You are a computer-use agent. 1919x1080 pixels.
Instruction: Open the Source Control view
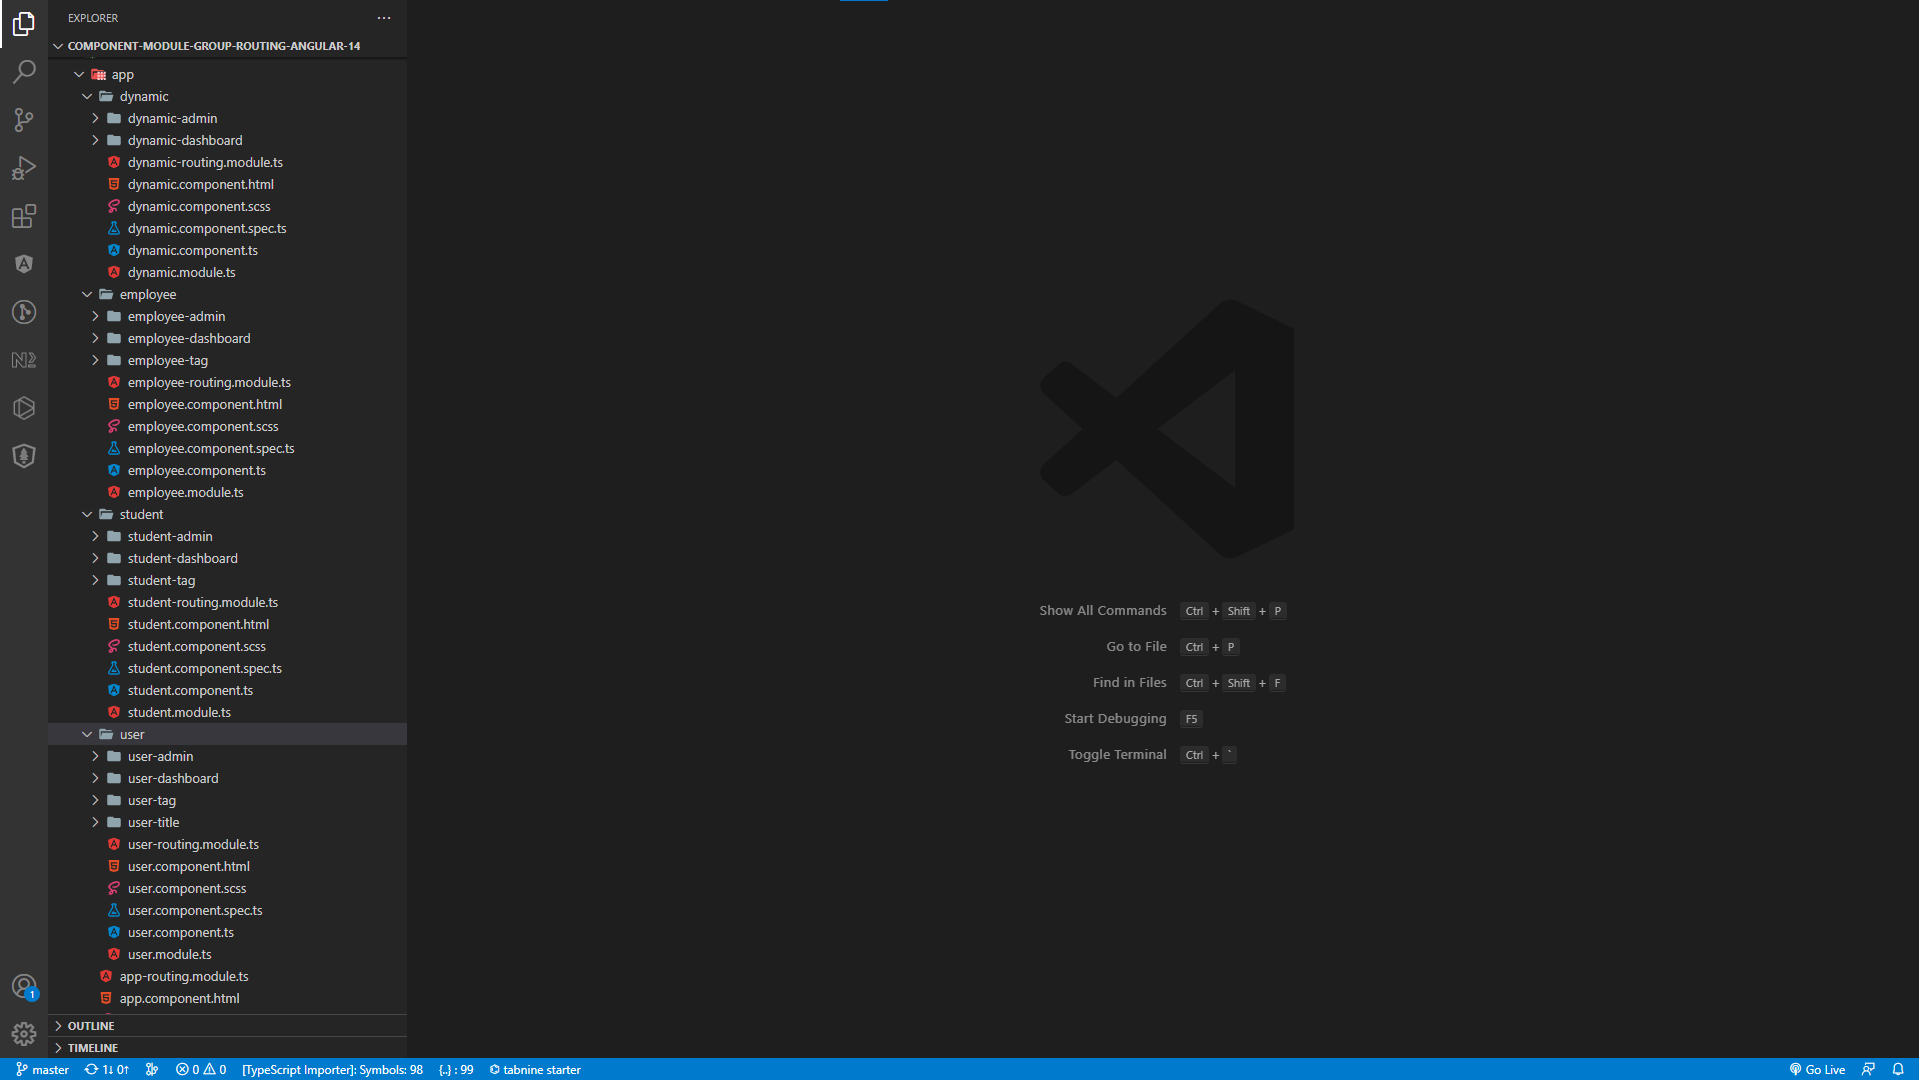[24, 119]
